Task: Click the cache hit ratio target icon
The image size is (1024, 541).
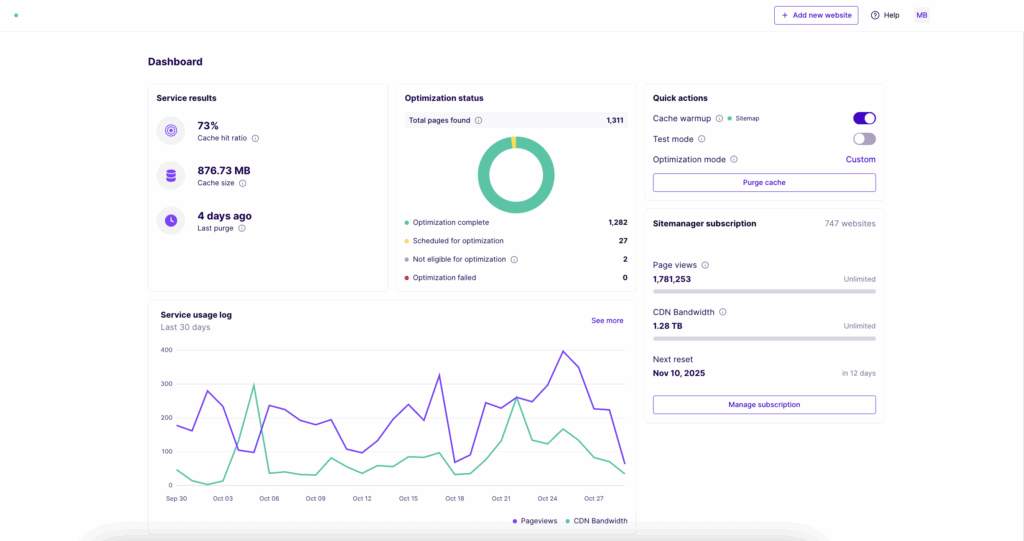Action: [171, 130]
